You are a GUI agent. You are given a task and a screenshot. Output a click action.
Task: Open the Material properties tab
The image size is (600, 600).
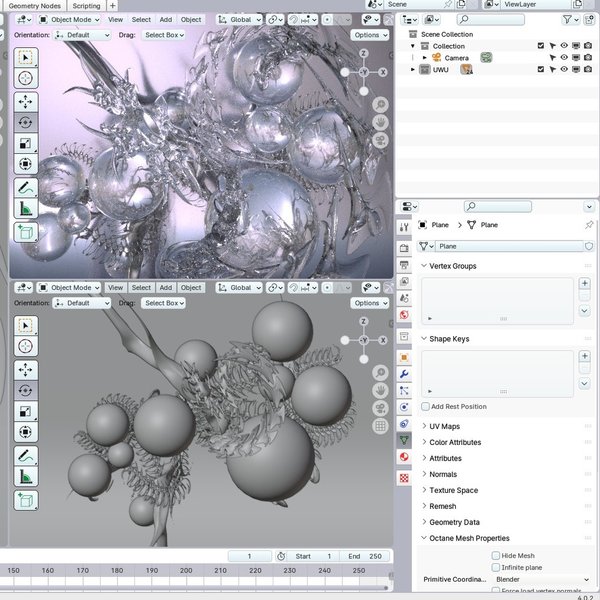pyautogui.click(x=404, y=457)
